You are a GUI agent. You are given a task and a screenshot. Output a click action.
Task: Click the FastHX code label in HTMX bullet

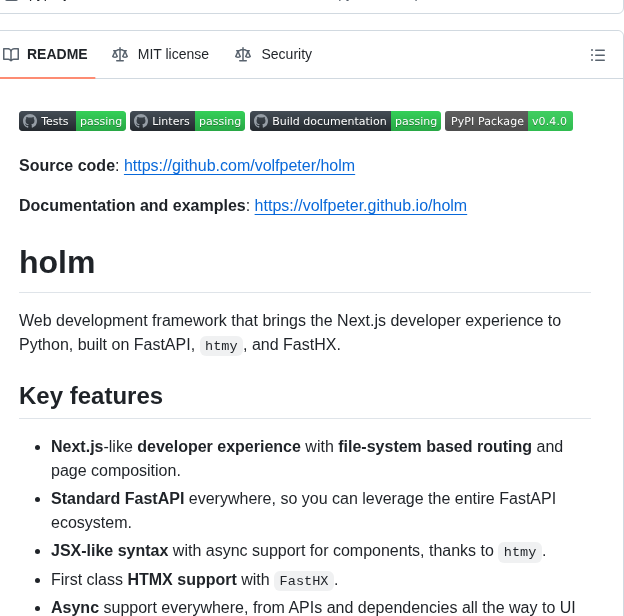[x=304, y=581]
